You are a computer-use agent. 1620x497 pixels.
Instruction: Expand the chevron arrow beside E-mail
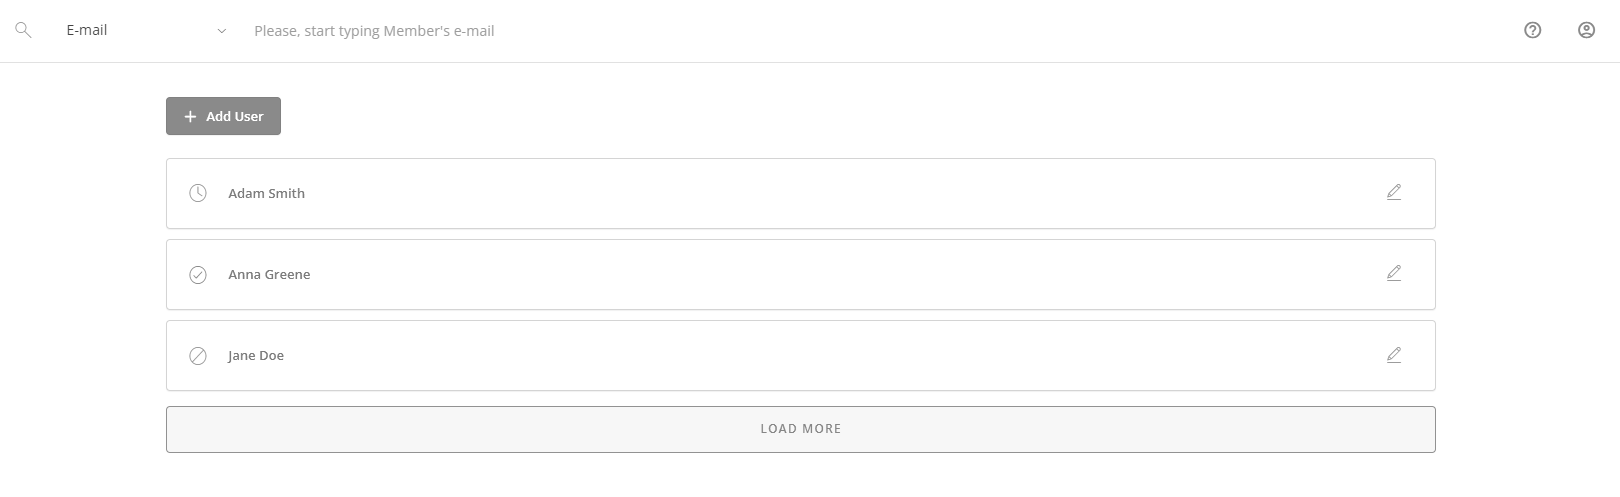click(x=222, y=31)
